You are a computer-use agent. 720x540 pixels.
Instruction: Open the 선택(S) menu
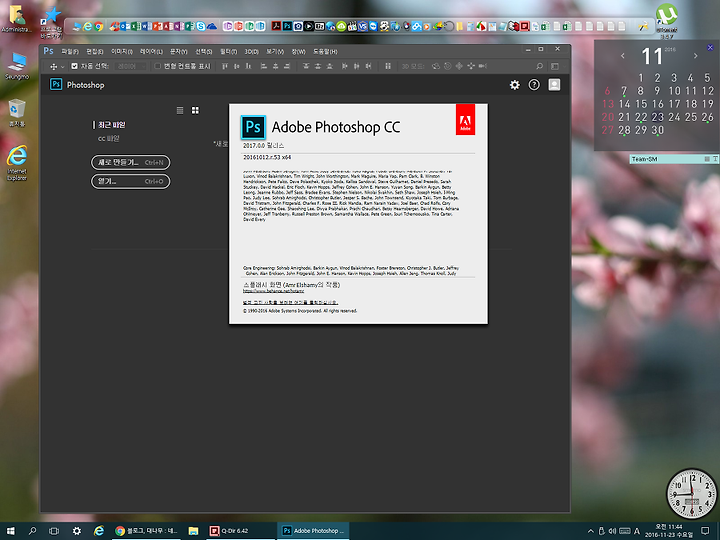click(x=204, y=51)
